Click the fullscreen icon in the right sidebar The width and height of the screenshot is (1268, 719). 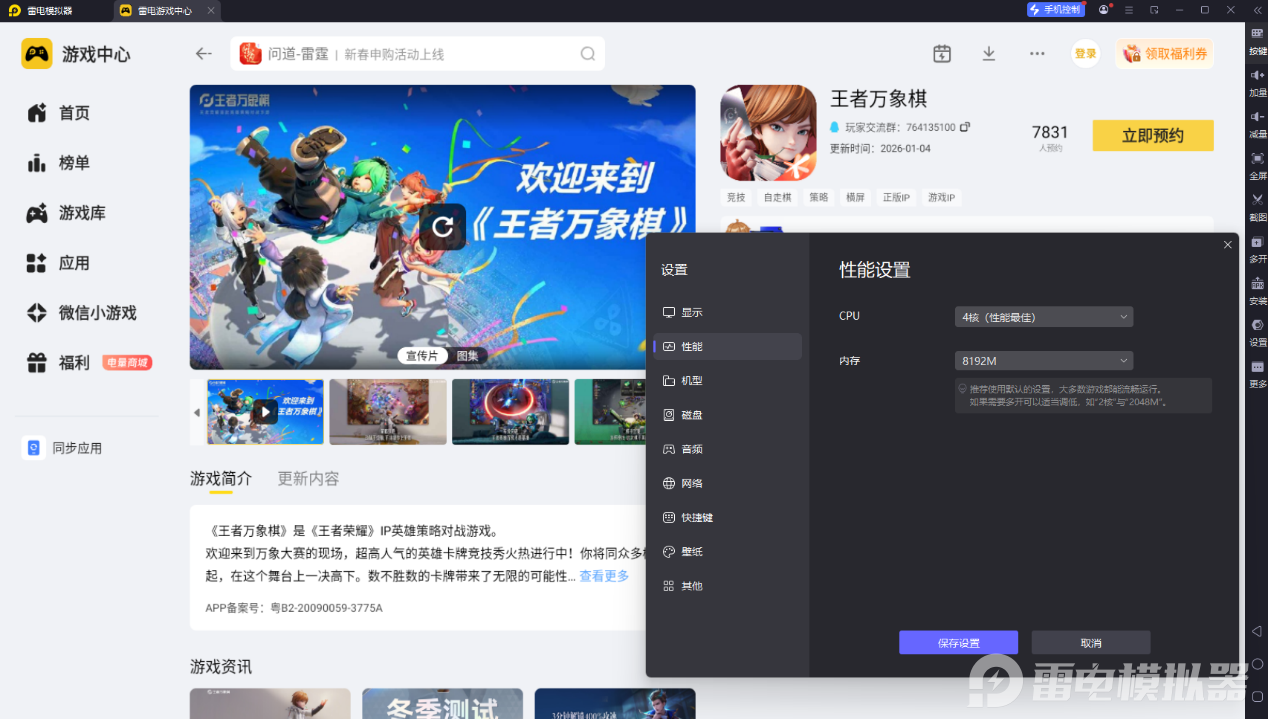(x=1257, y=159)
